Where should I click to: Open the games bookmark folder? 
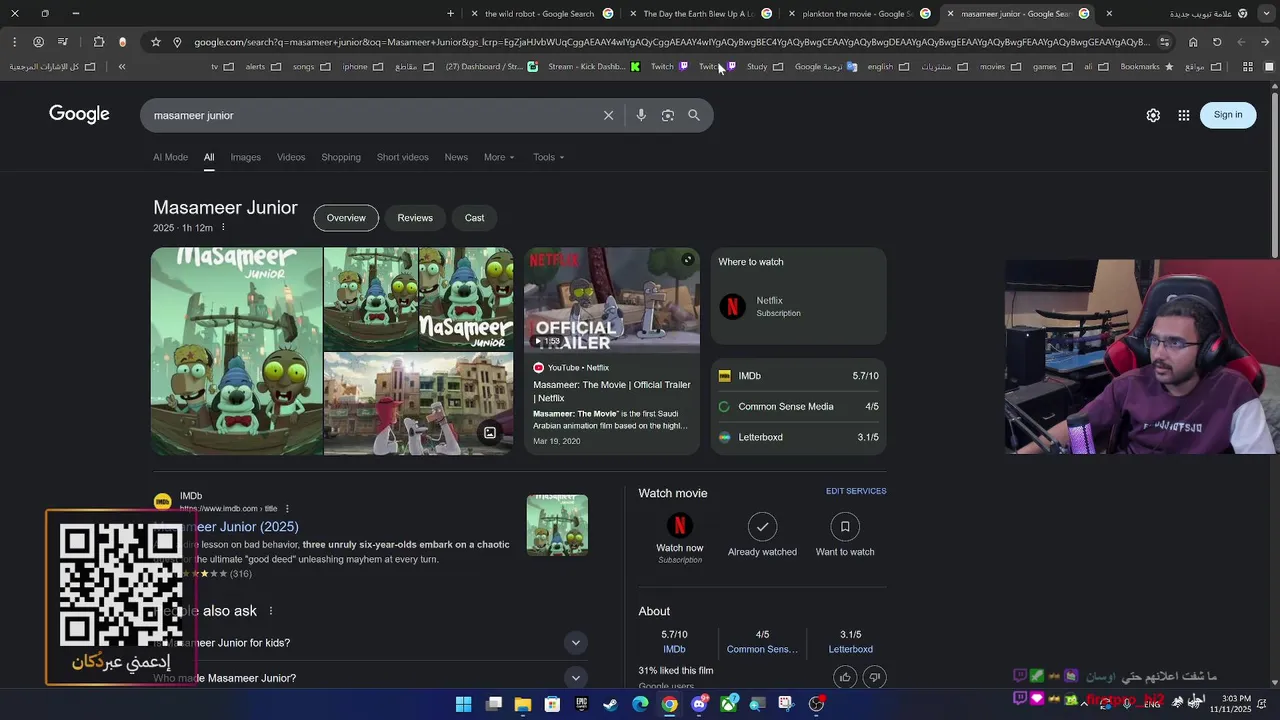(1052, 67)
